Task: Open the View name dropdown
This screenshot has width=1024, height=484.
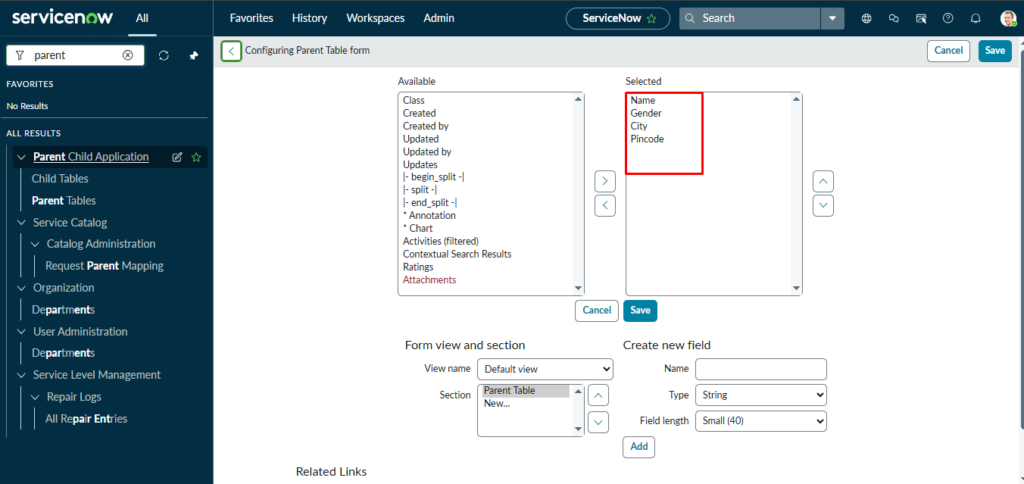Action: point(544,369)
